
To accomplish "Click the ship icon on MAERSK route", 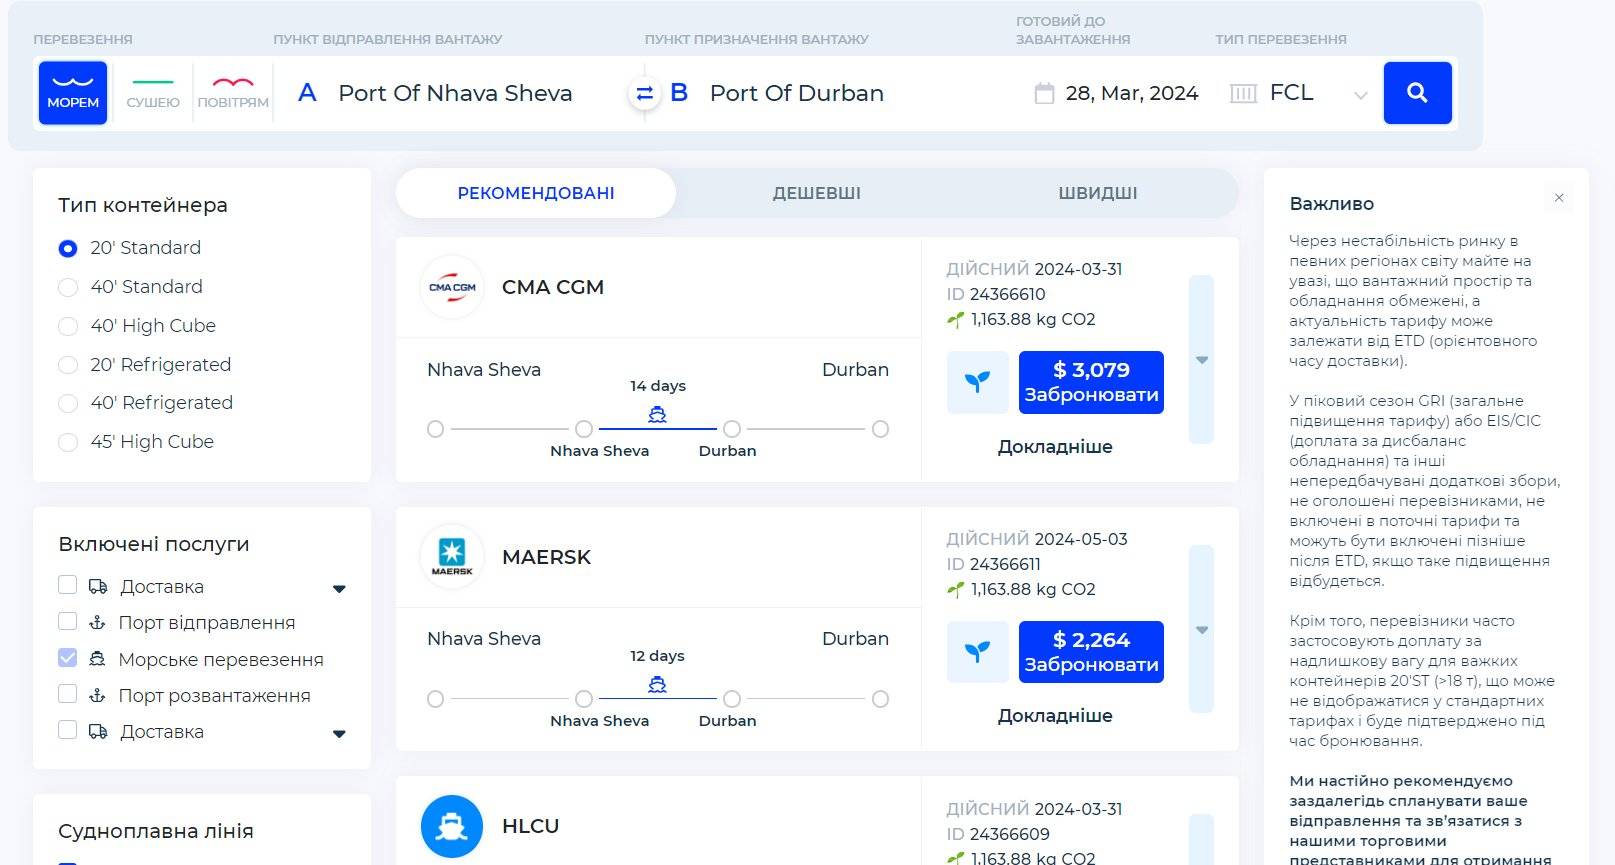I will [x=657, y=684].
